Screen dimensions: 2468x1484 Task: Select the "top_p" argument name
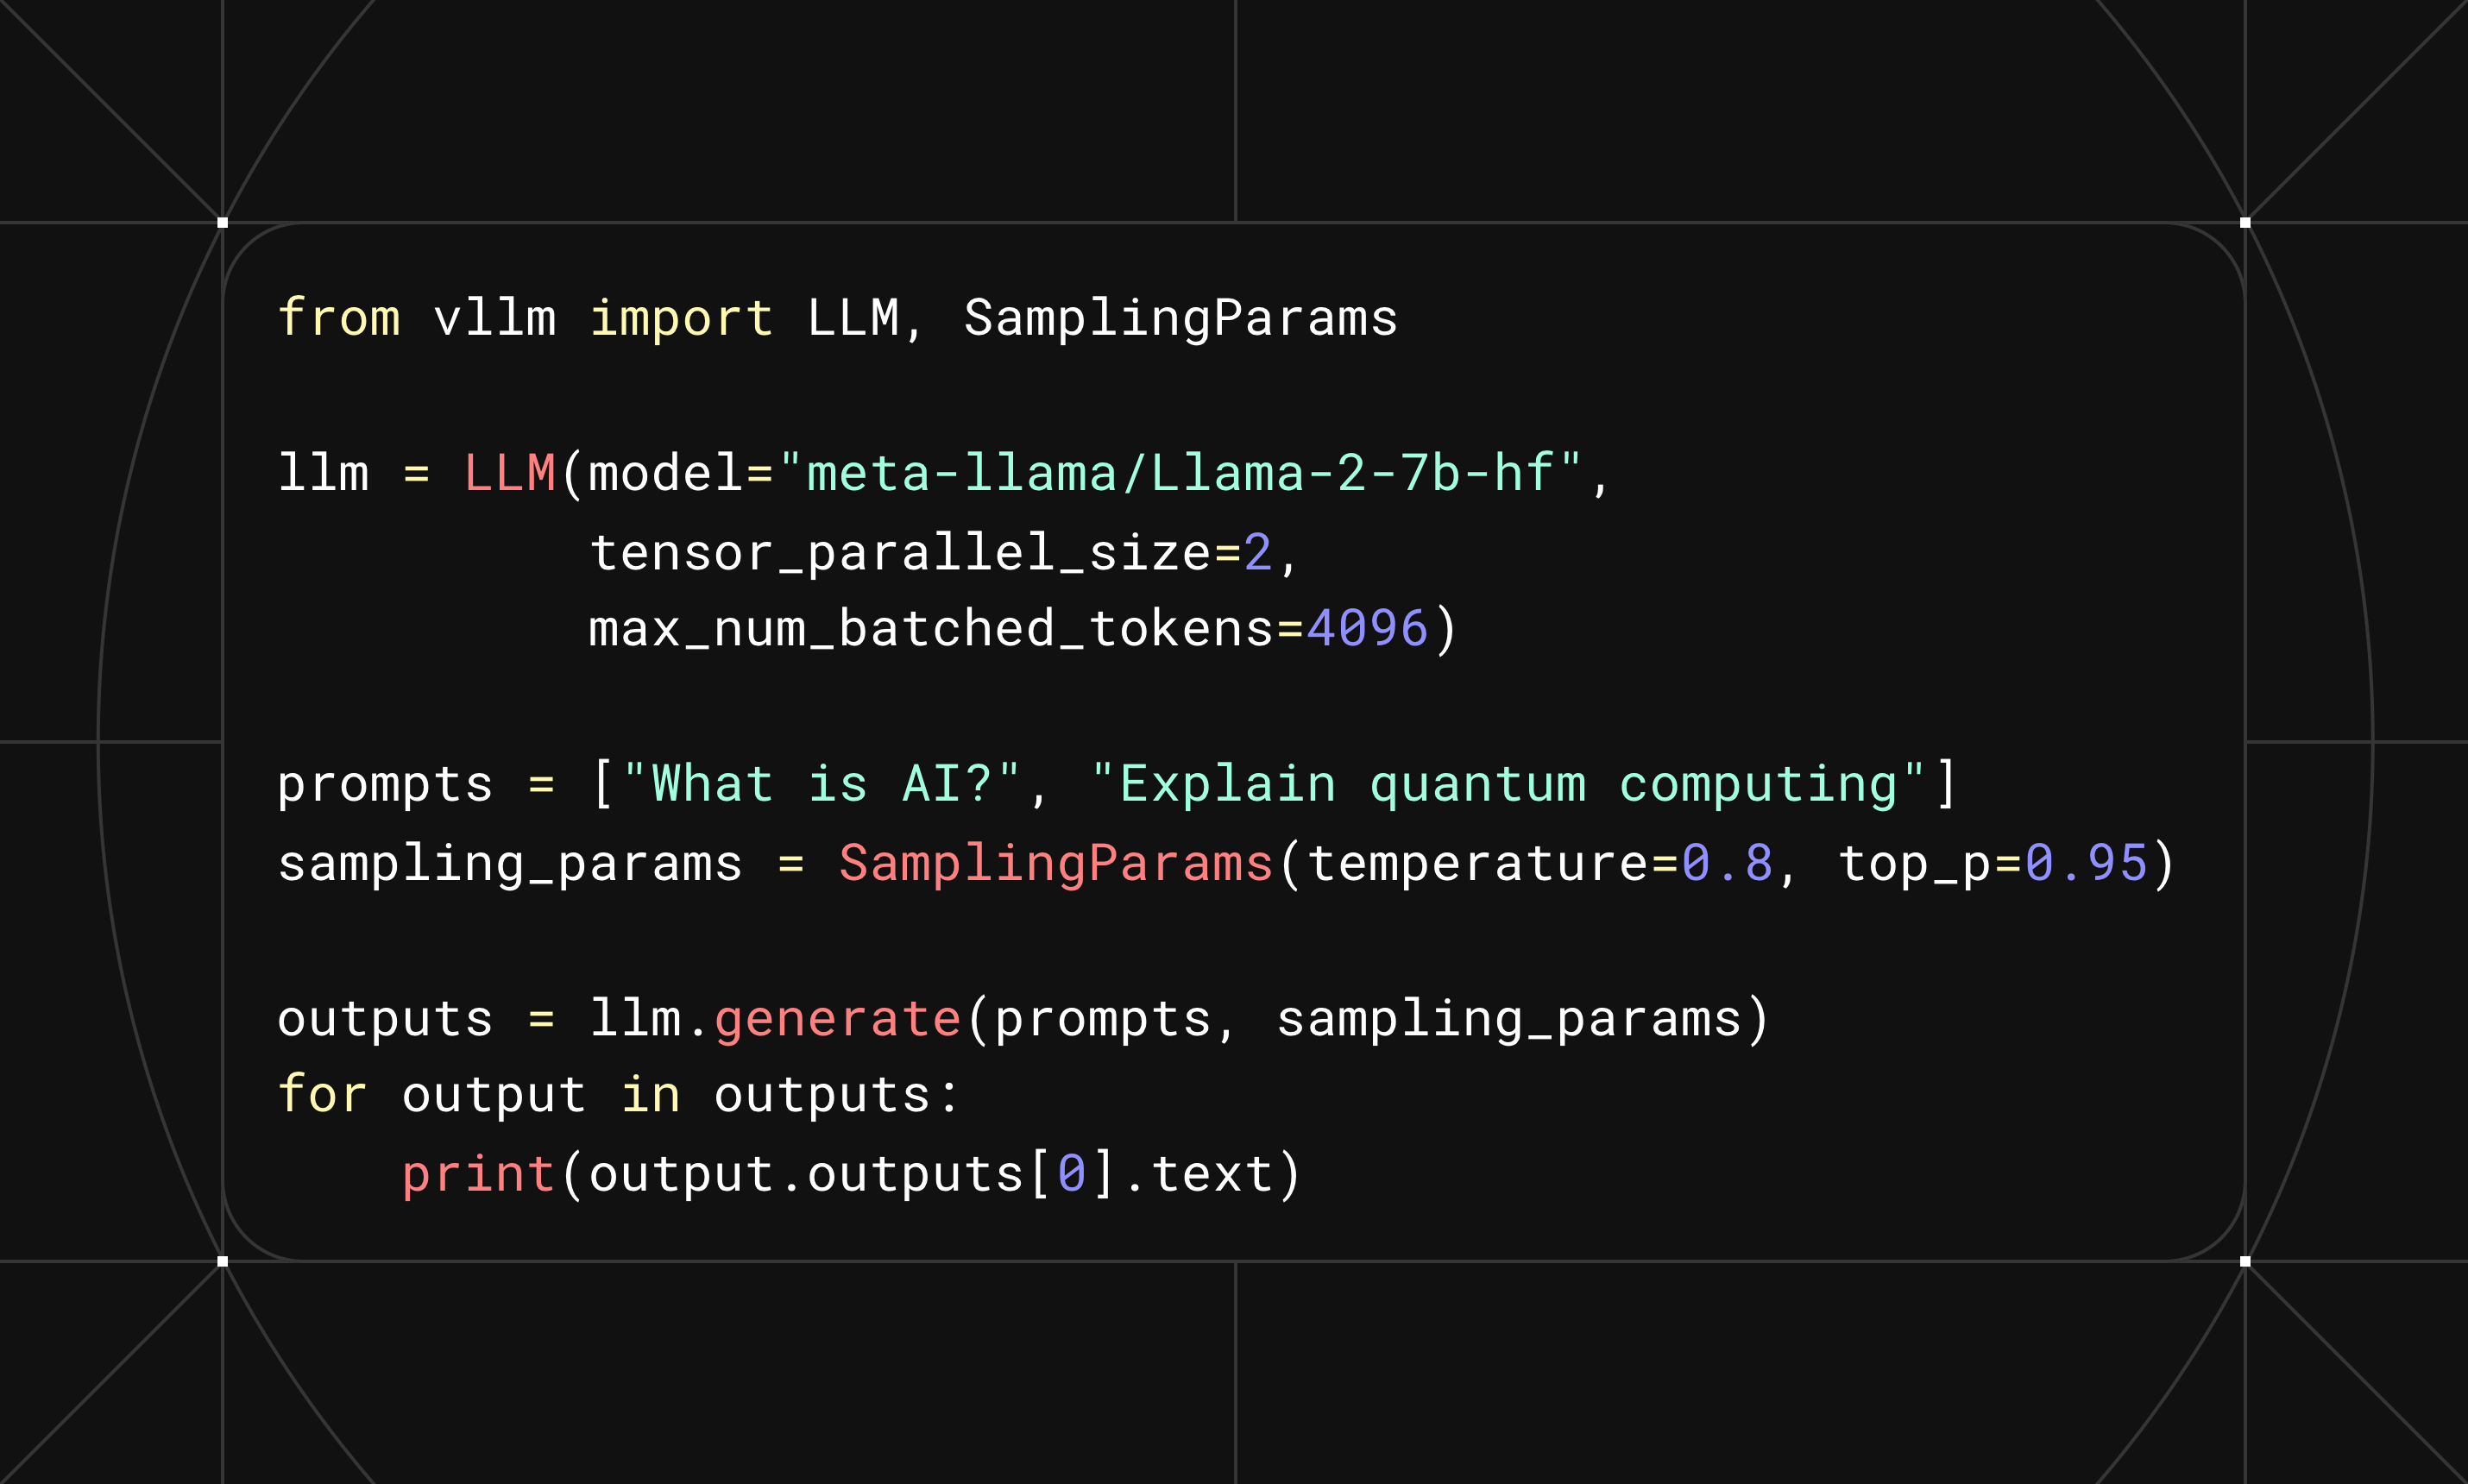1915,866
